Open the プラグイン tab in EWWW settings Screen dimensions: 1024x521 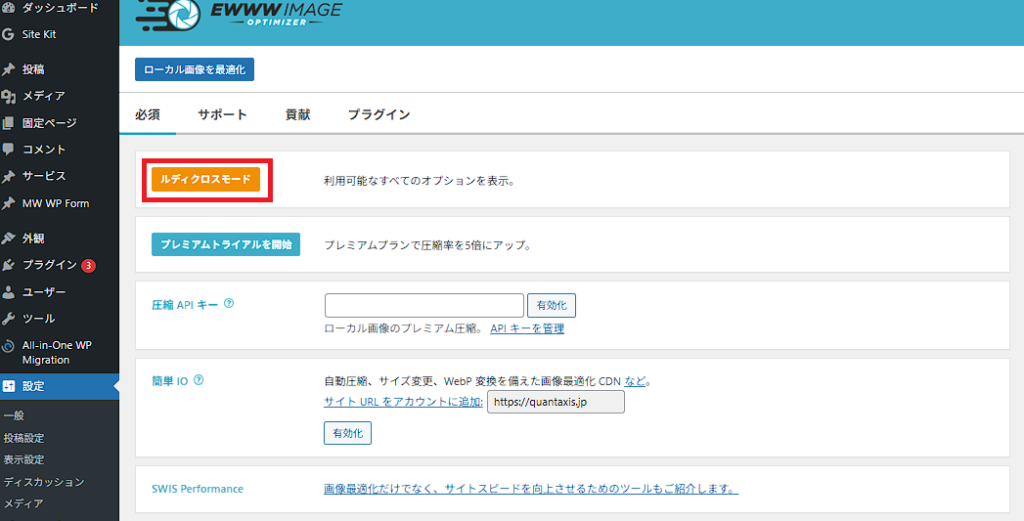click(x=378, y=115)
